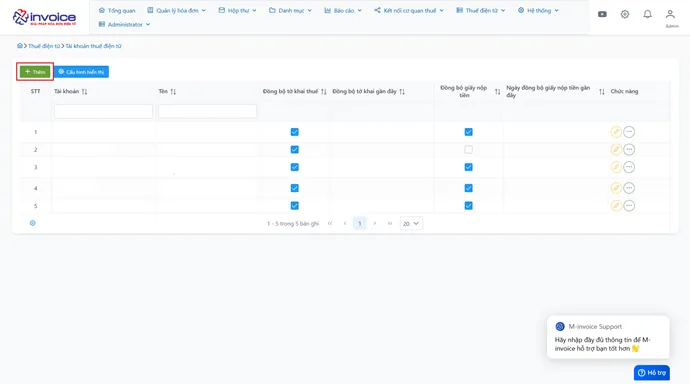Toggle row 5 Đồng bộ giấy nộp tiền checkbox

468,205
